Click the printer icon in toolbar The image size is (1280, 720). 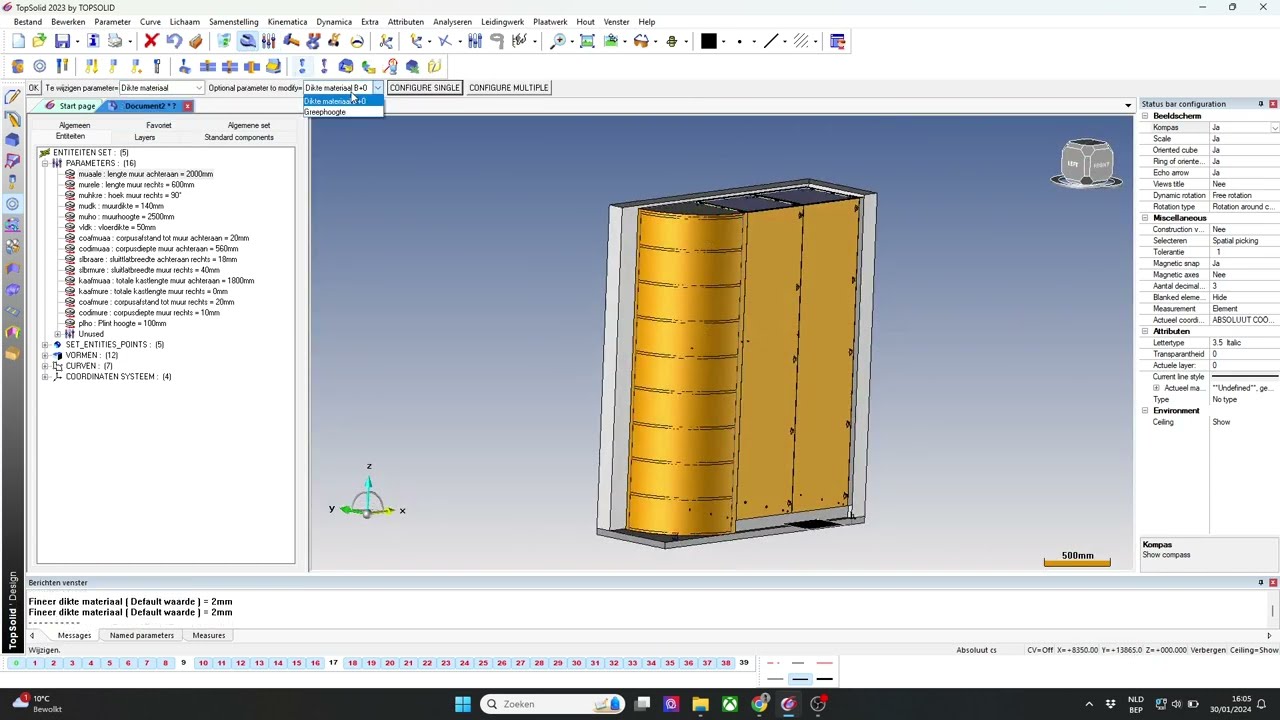point(115,41)
